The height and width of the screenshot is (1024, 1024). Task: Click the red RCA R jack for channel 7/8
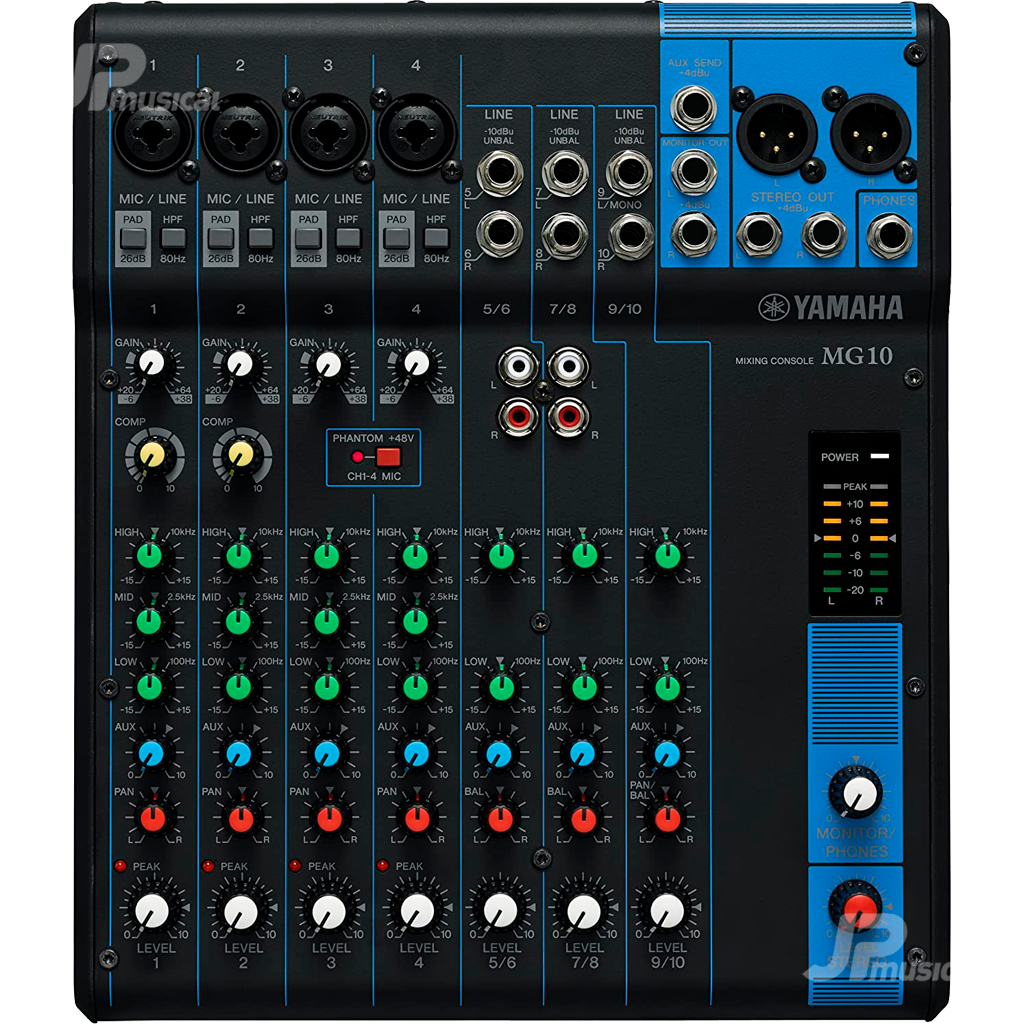point(569,416)
